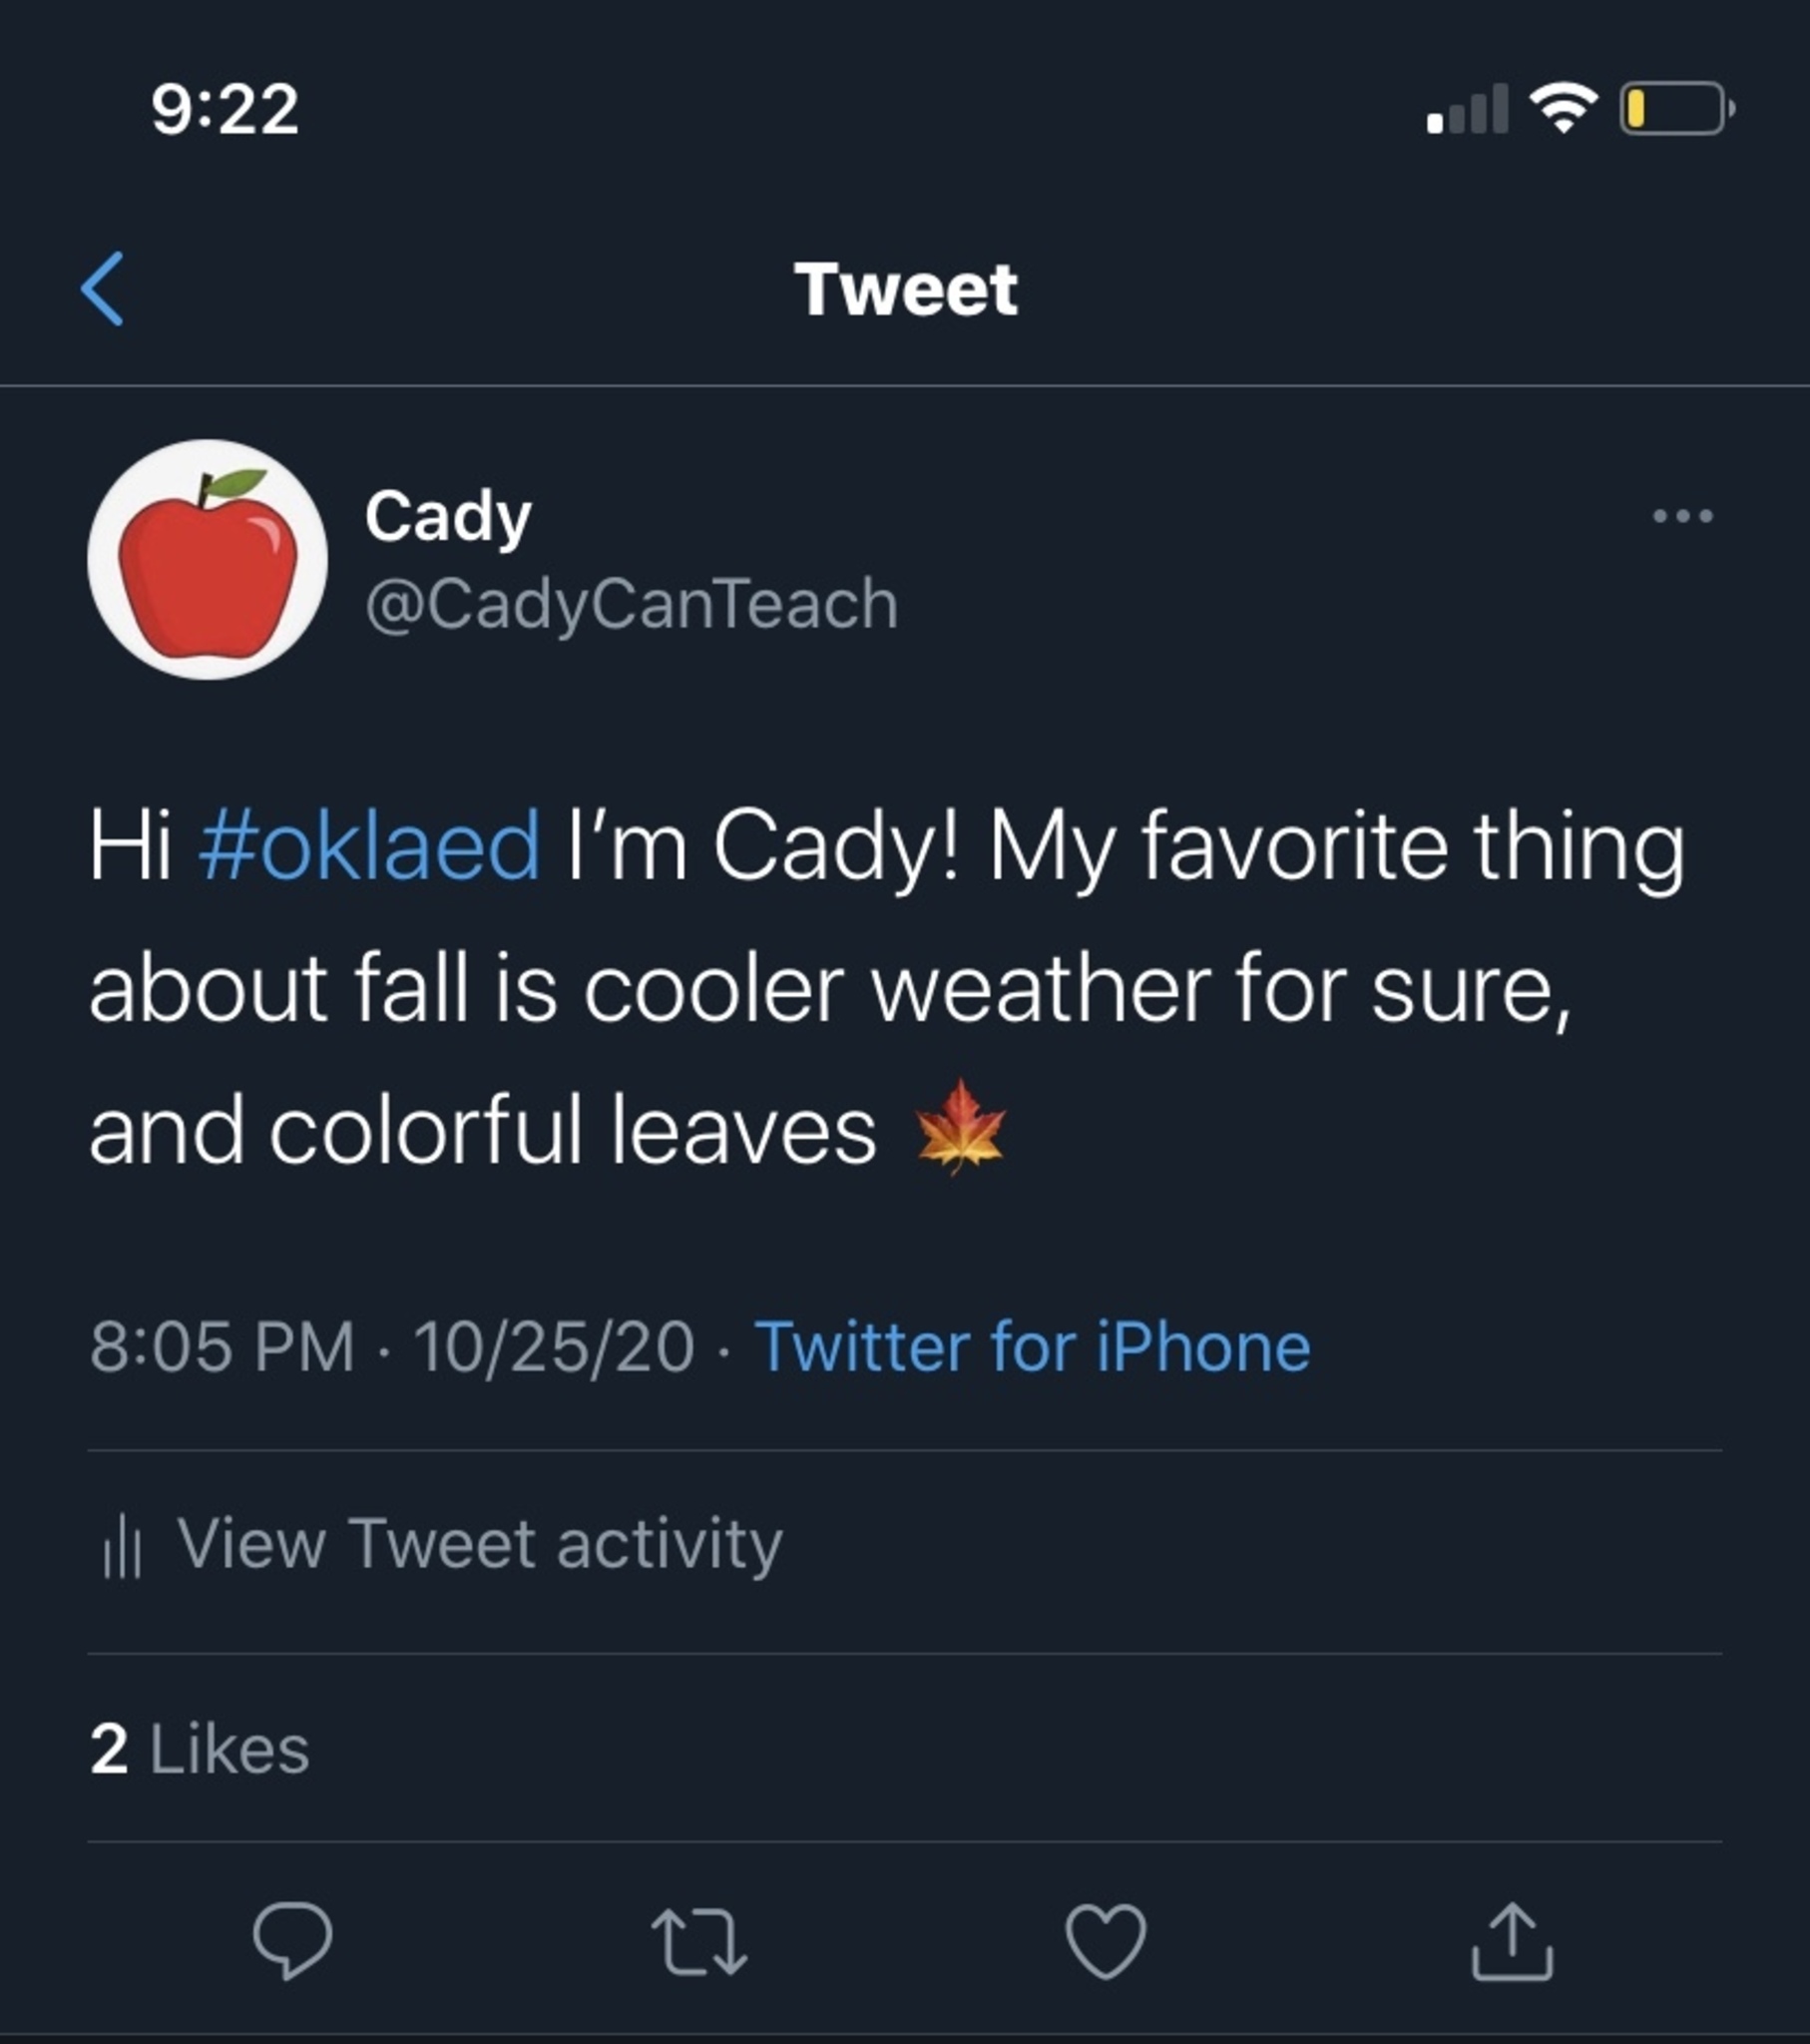Tap the low battery indicator
The width and height of the screenshot is (1810, 2044).
pos(1676,108)
